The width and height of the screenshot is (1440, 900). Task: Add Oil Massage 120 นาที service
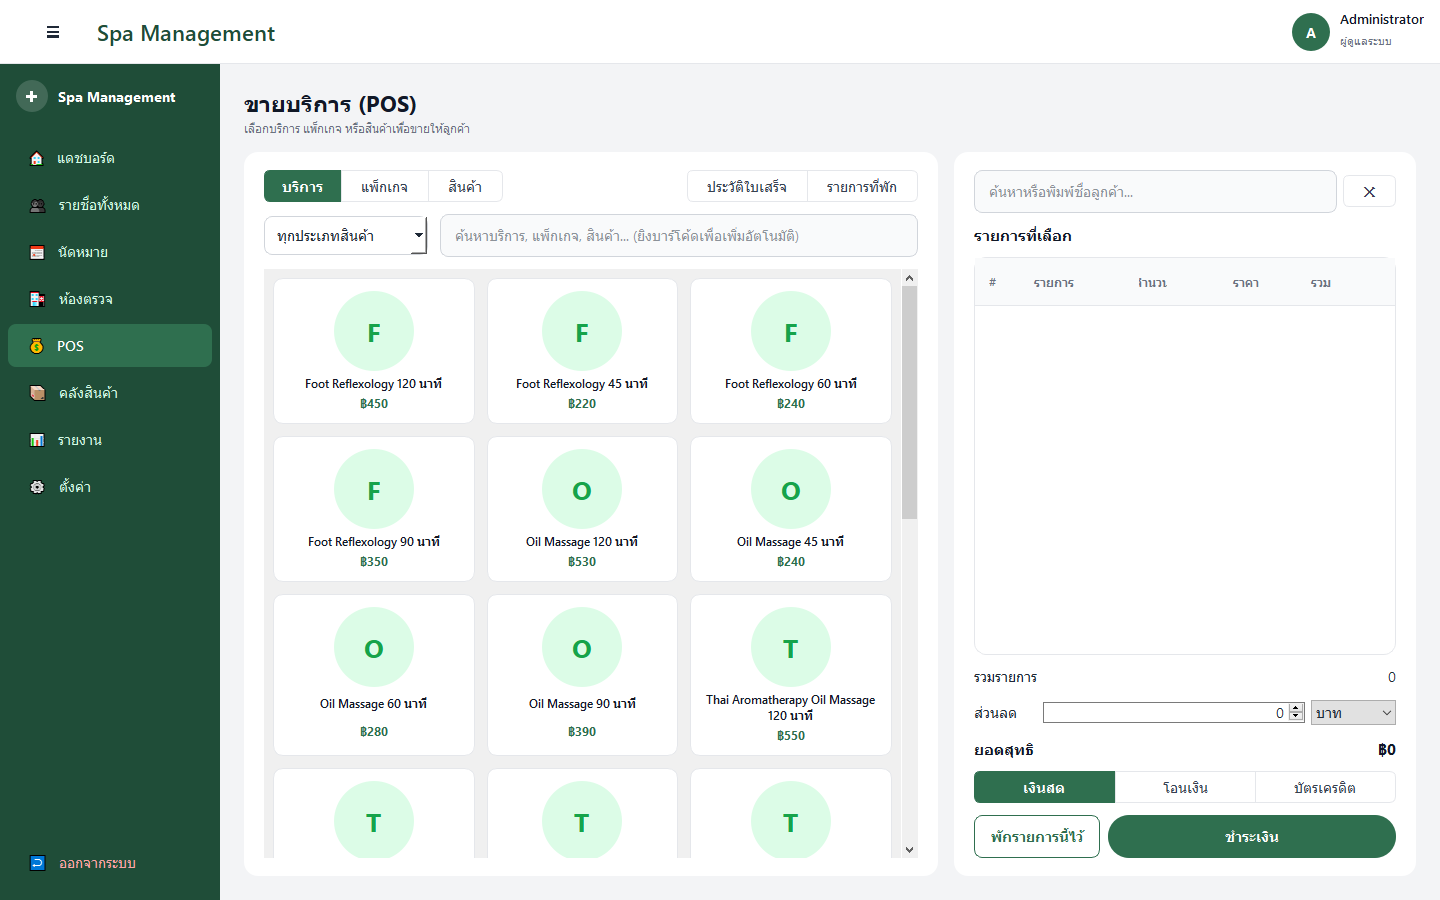[582, 509]
